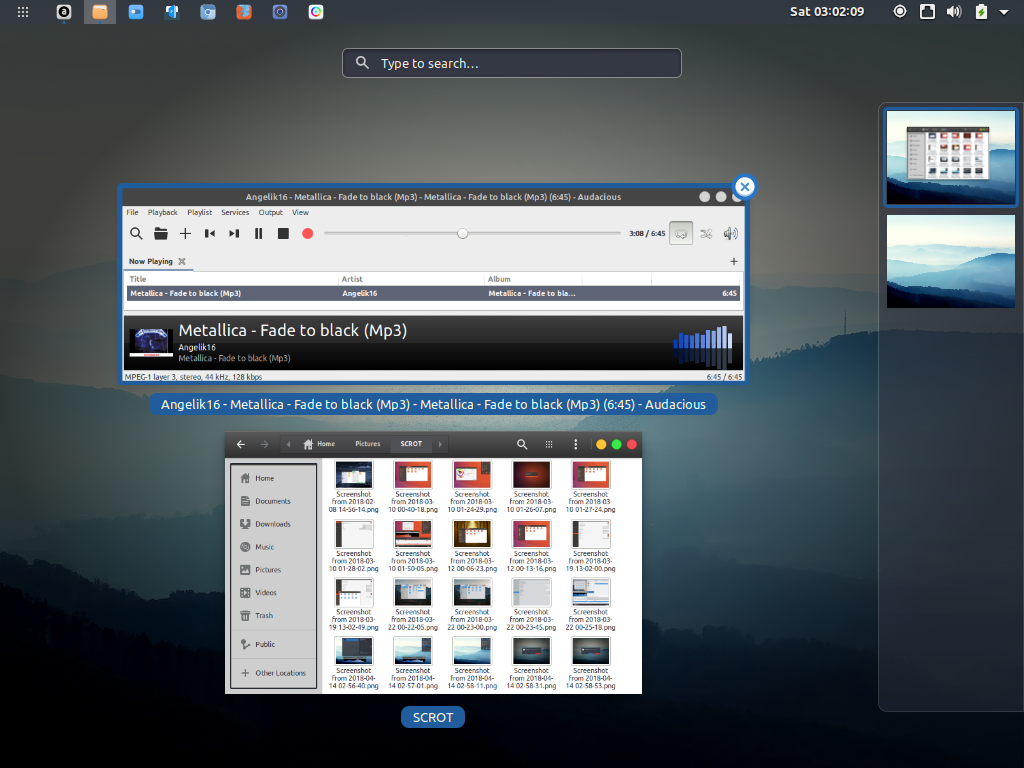The width and height of the screenshot is (1024, 768).
Task: Open the Playlist menu in Audacious
Action: 199,212
